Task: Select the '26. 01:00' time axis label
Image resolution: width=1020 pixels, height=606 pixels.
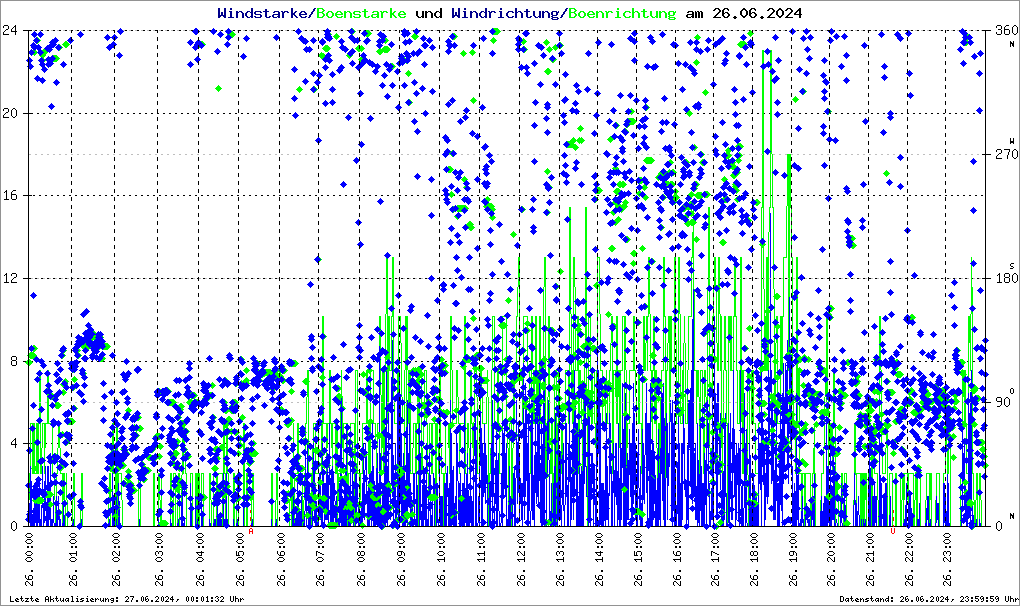Action: click(73, 559)
